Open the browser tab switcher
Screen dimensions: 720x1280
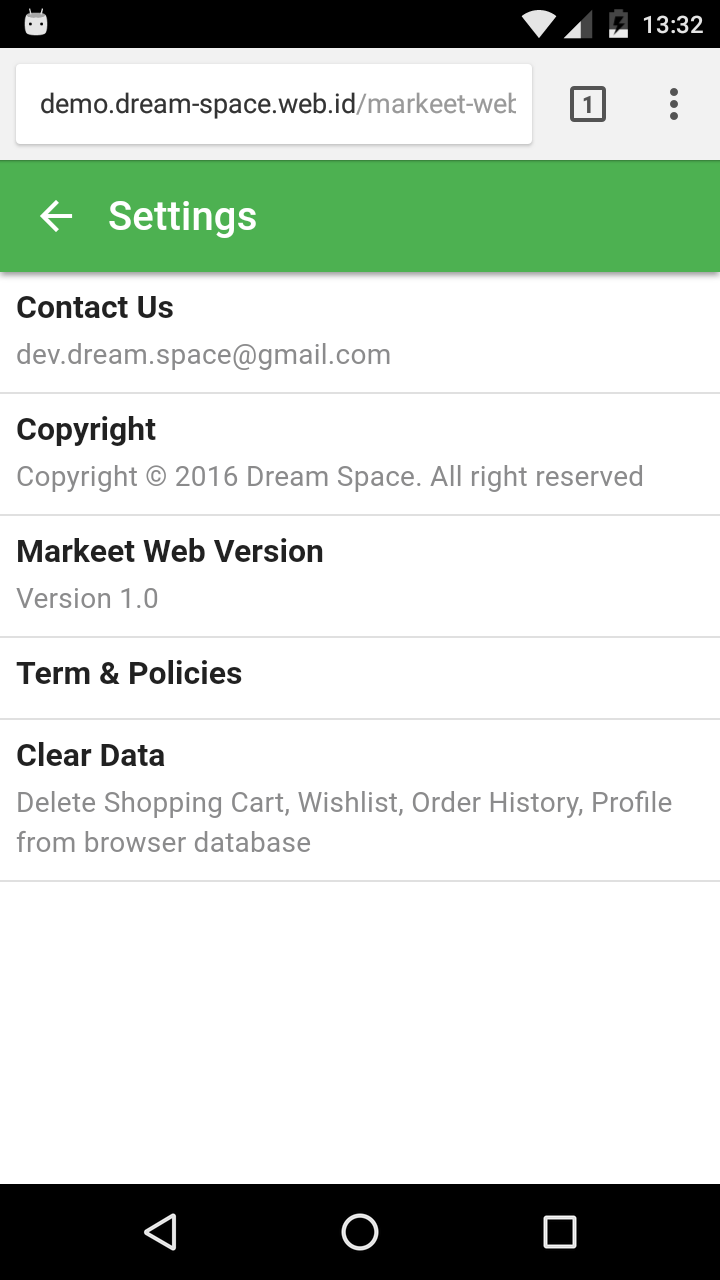click(588, 104)
